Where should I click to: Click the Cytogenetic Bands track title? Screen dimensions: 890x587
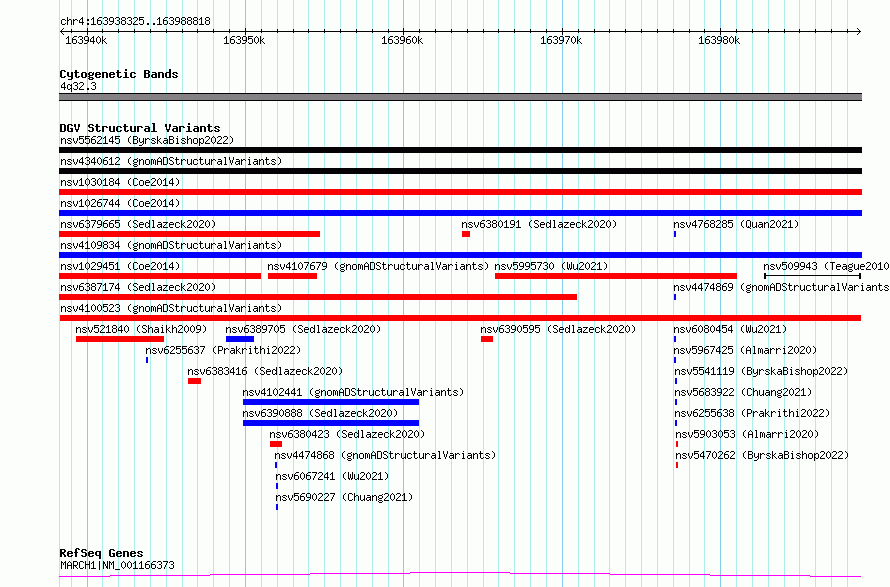coord(119,74)
